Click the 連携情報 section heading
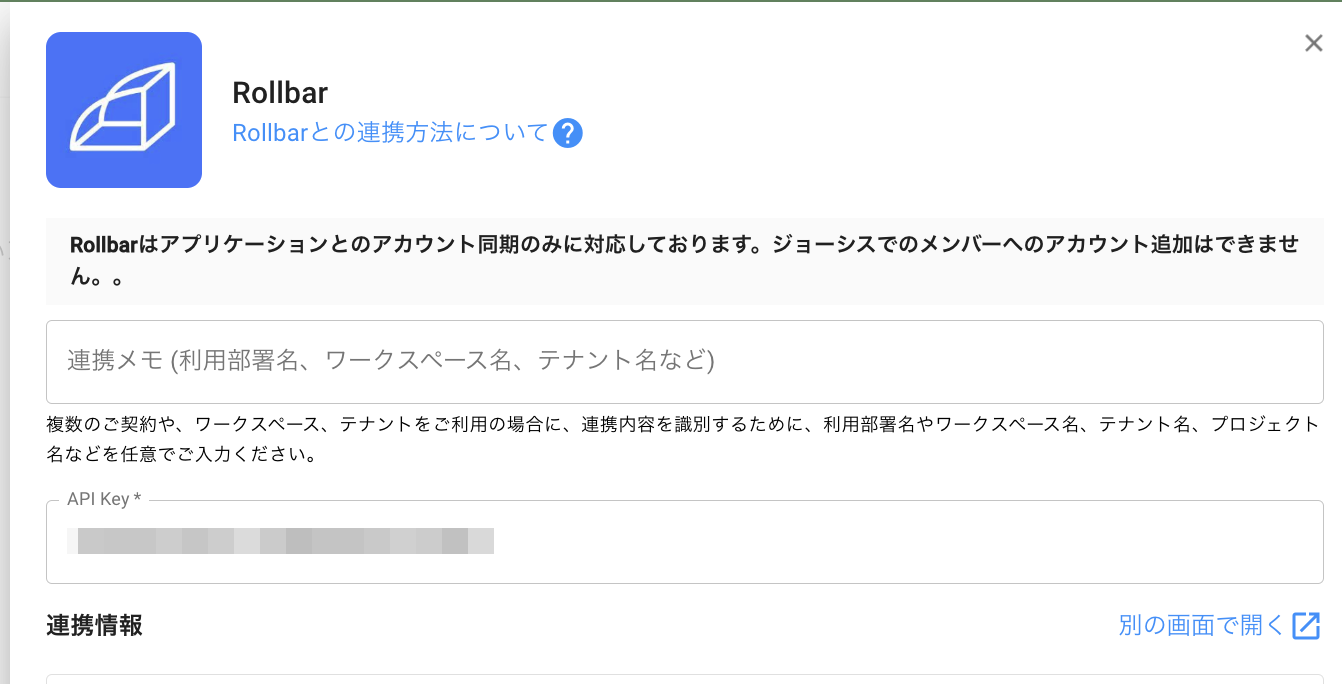Screen dimensions: 1342x684 (94, 626)
